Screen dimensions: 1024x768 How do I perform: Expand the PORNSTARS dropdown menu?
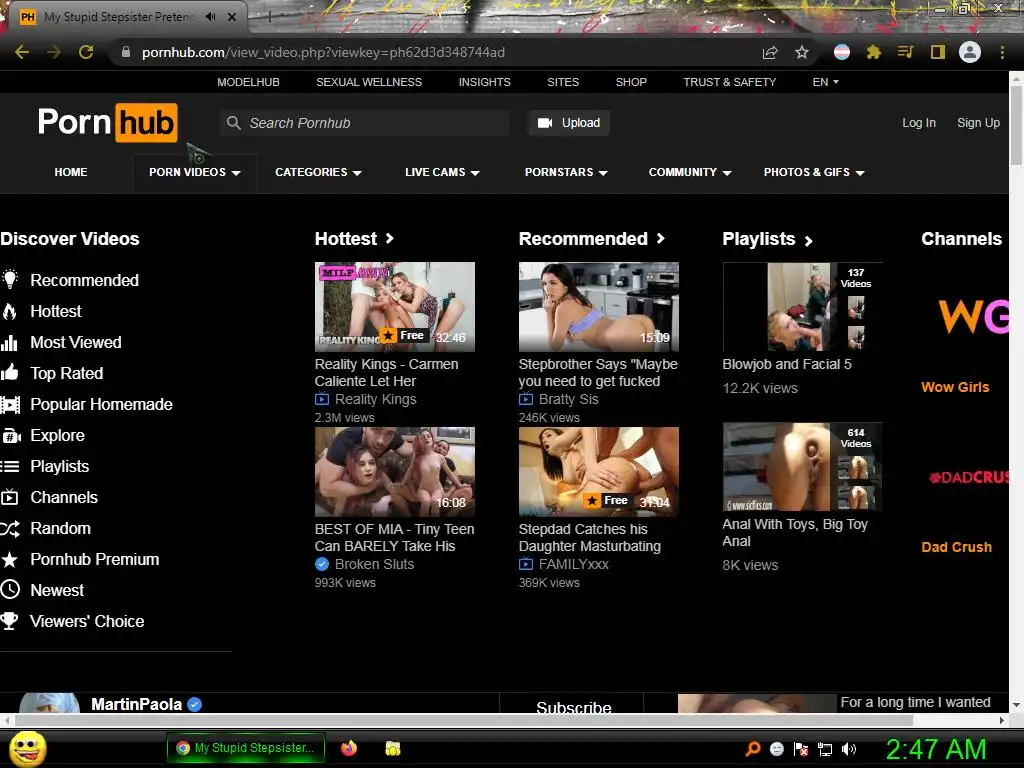(x=566, y=172)
